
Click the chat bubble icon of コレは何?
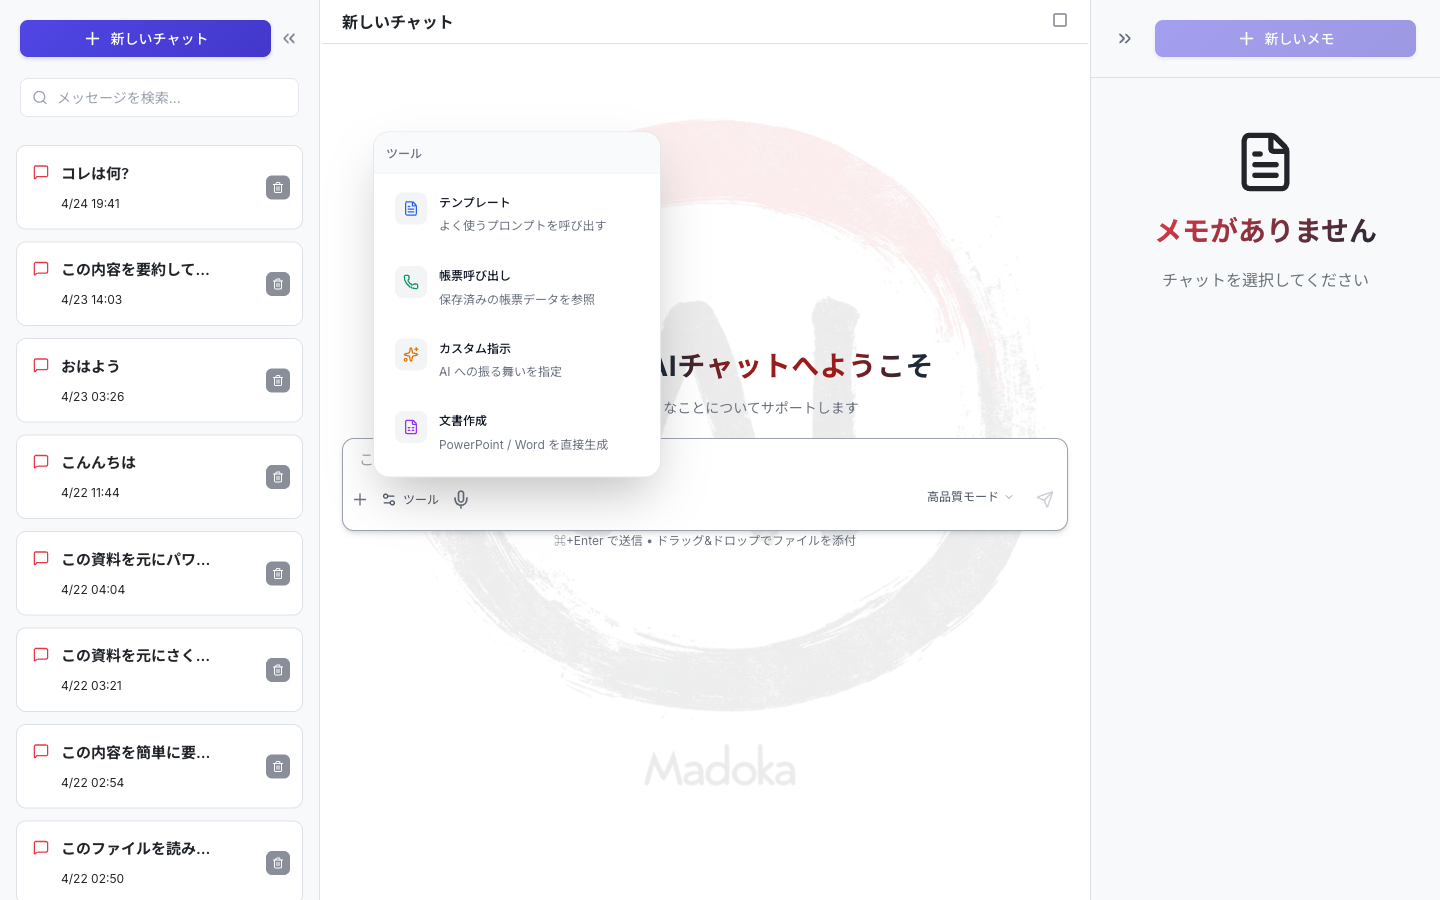[x=41, y=172]
